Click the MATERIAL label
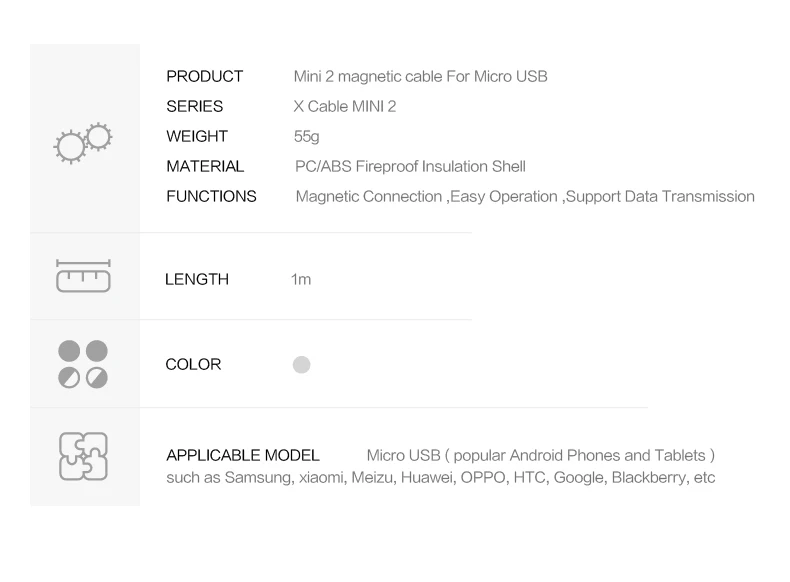790x582 pixels. point(205,167)
